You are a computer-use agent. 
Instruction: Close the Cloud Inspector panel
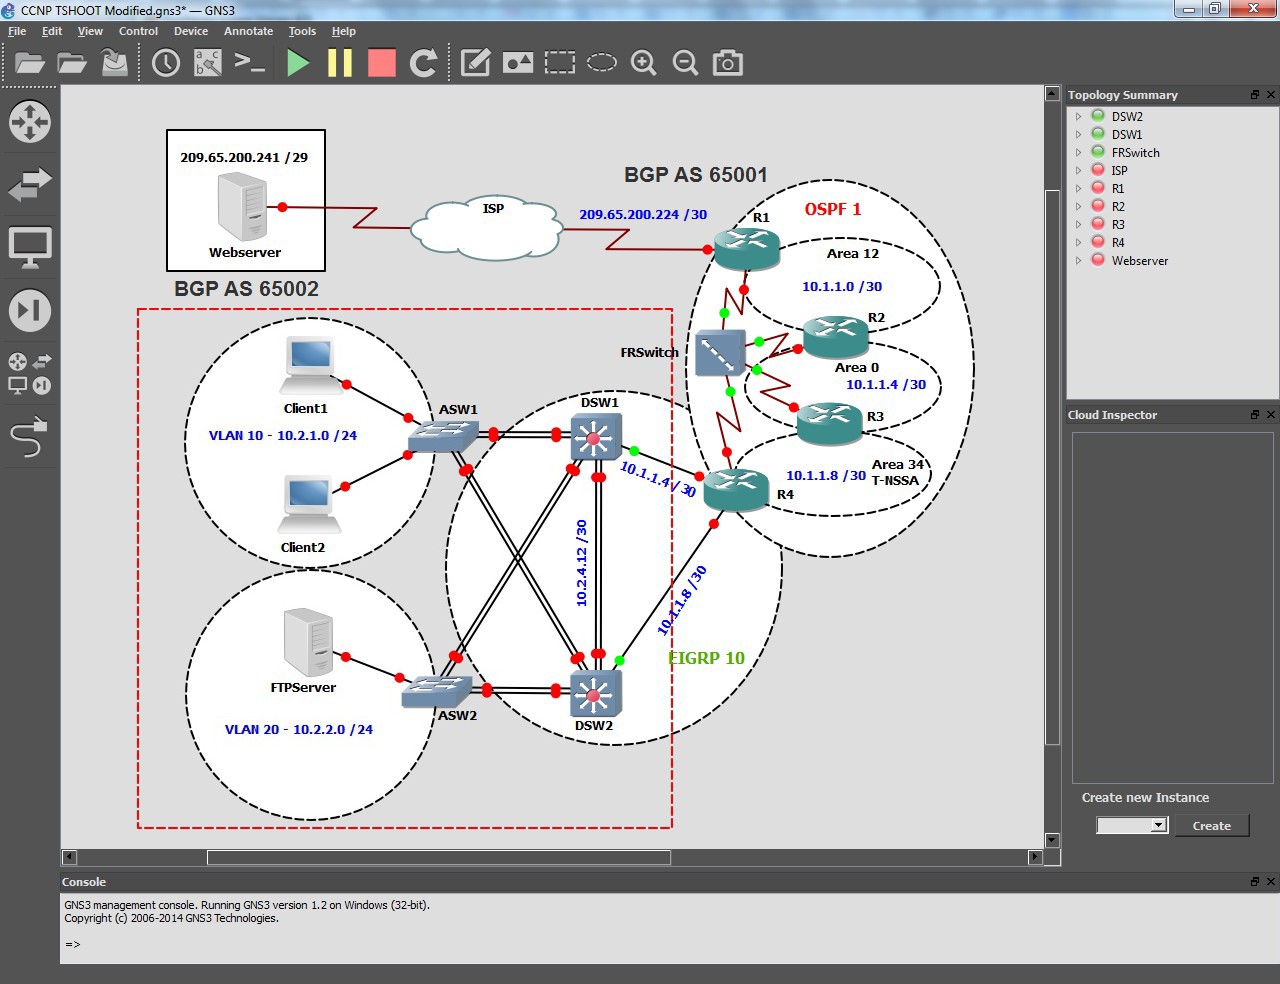tap(1271, 415)
